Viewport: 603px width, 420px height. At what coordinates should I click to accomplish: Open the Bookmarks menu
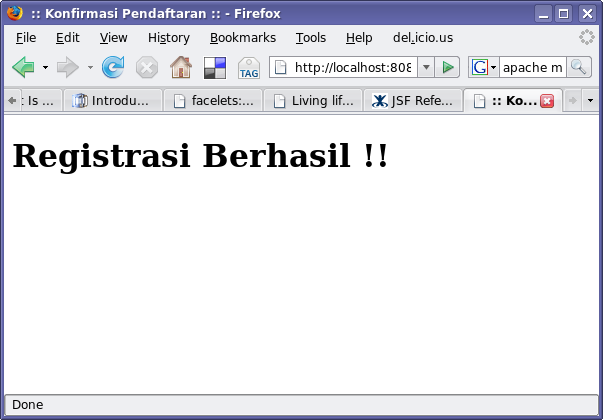(242, 38)
